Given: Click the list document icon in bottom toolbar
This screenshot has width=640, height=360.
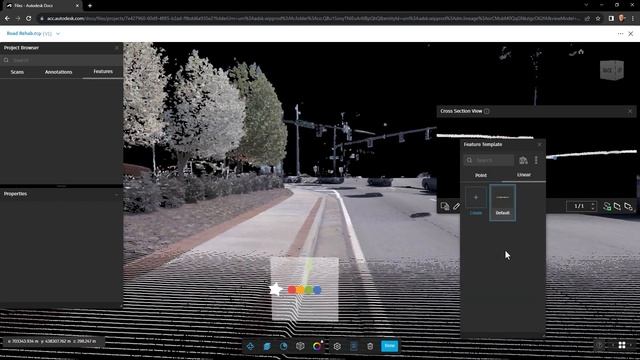Looking at the screenshot, I should [x=354, y=346].
